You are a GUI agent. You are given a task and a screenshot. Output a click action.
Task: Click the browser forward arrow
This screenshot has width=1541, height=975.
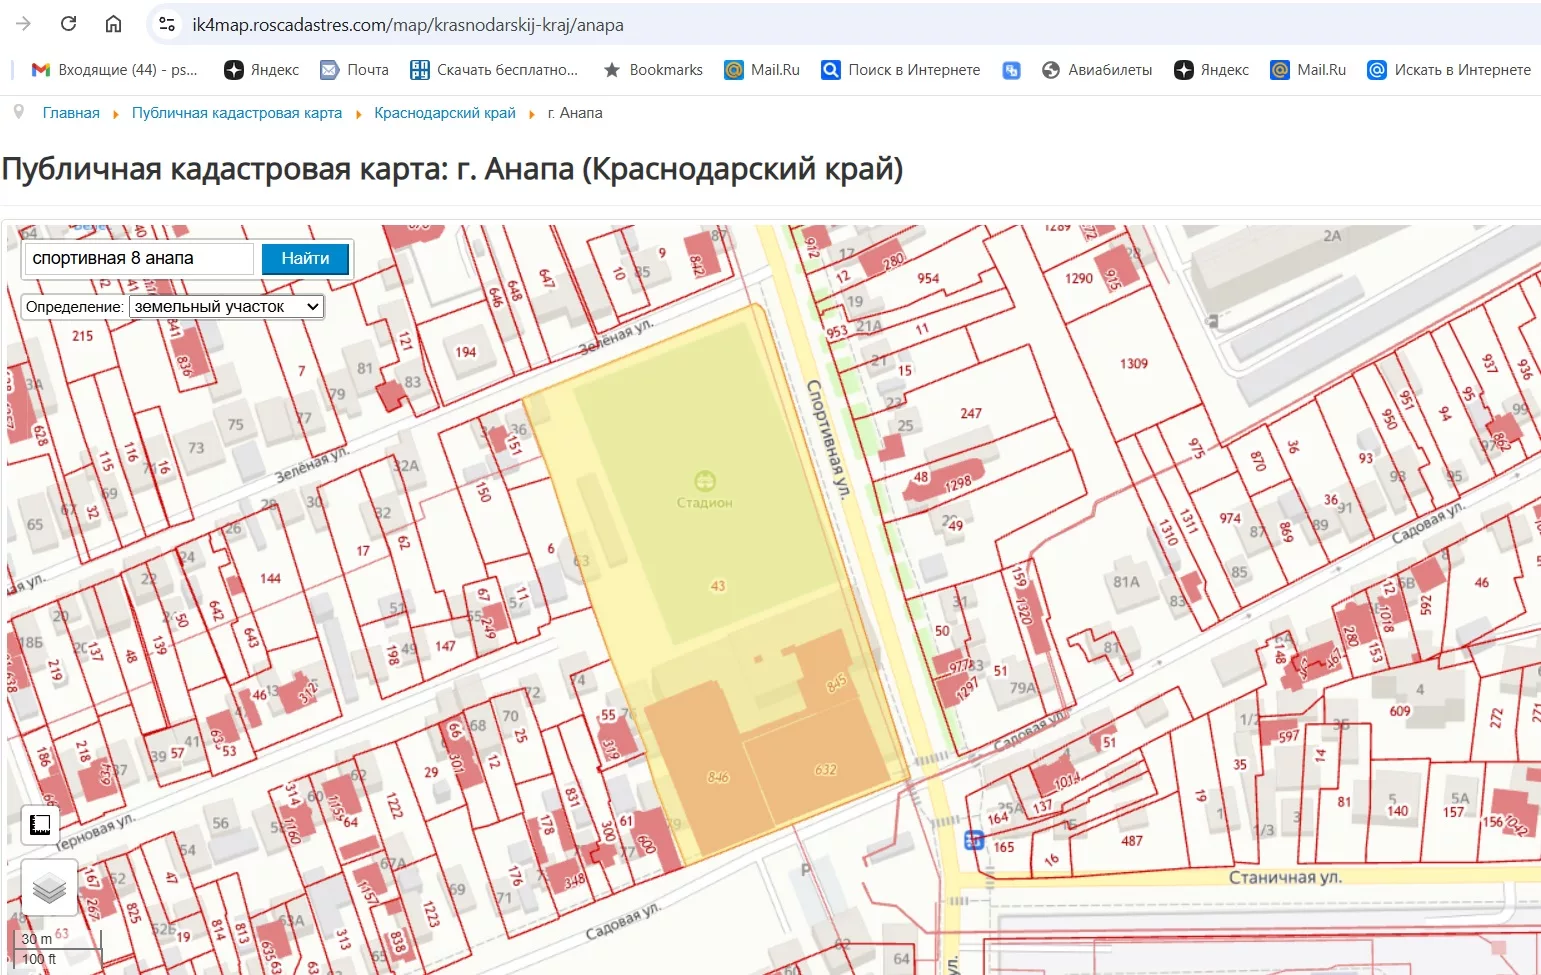tap(24, 24)
